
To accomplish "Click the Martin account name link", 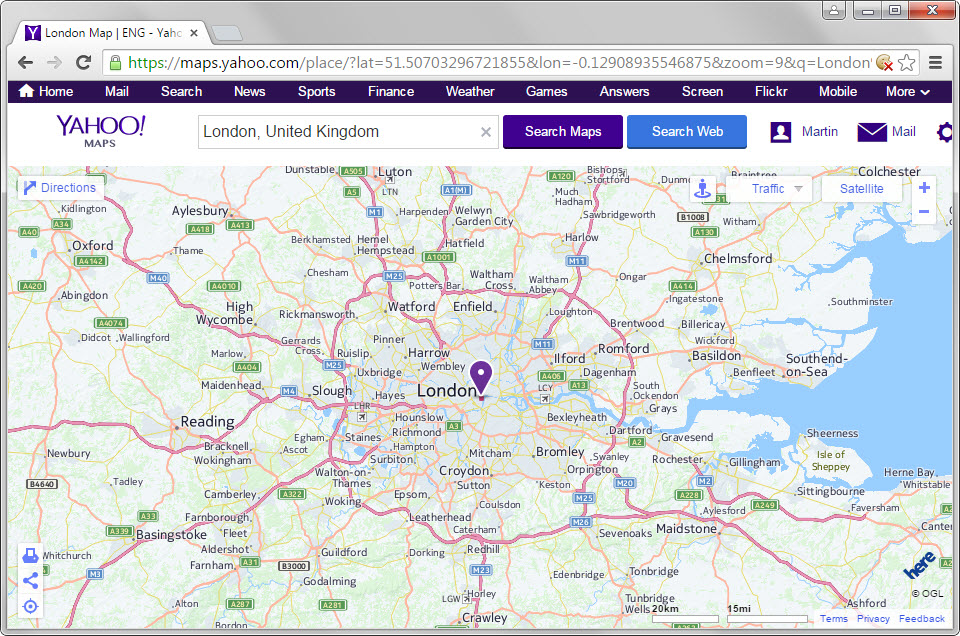I will click(819, 132).
